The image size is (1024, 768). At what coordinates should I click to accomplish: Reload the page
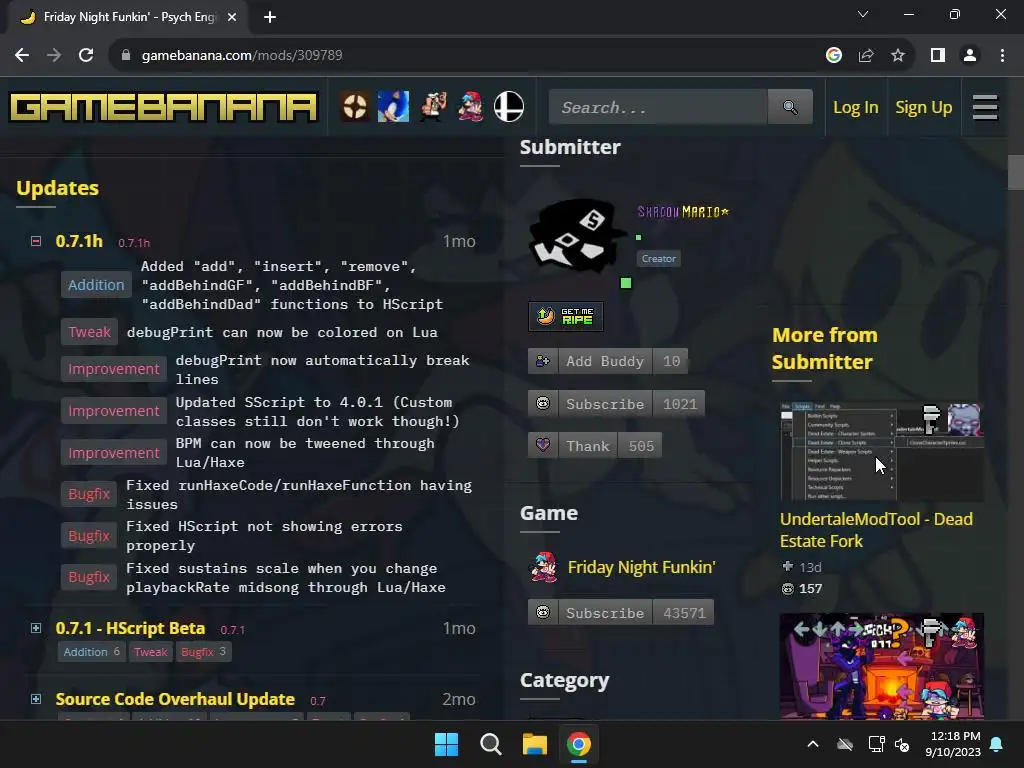click(x=86, y=55)
